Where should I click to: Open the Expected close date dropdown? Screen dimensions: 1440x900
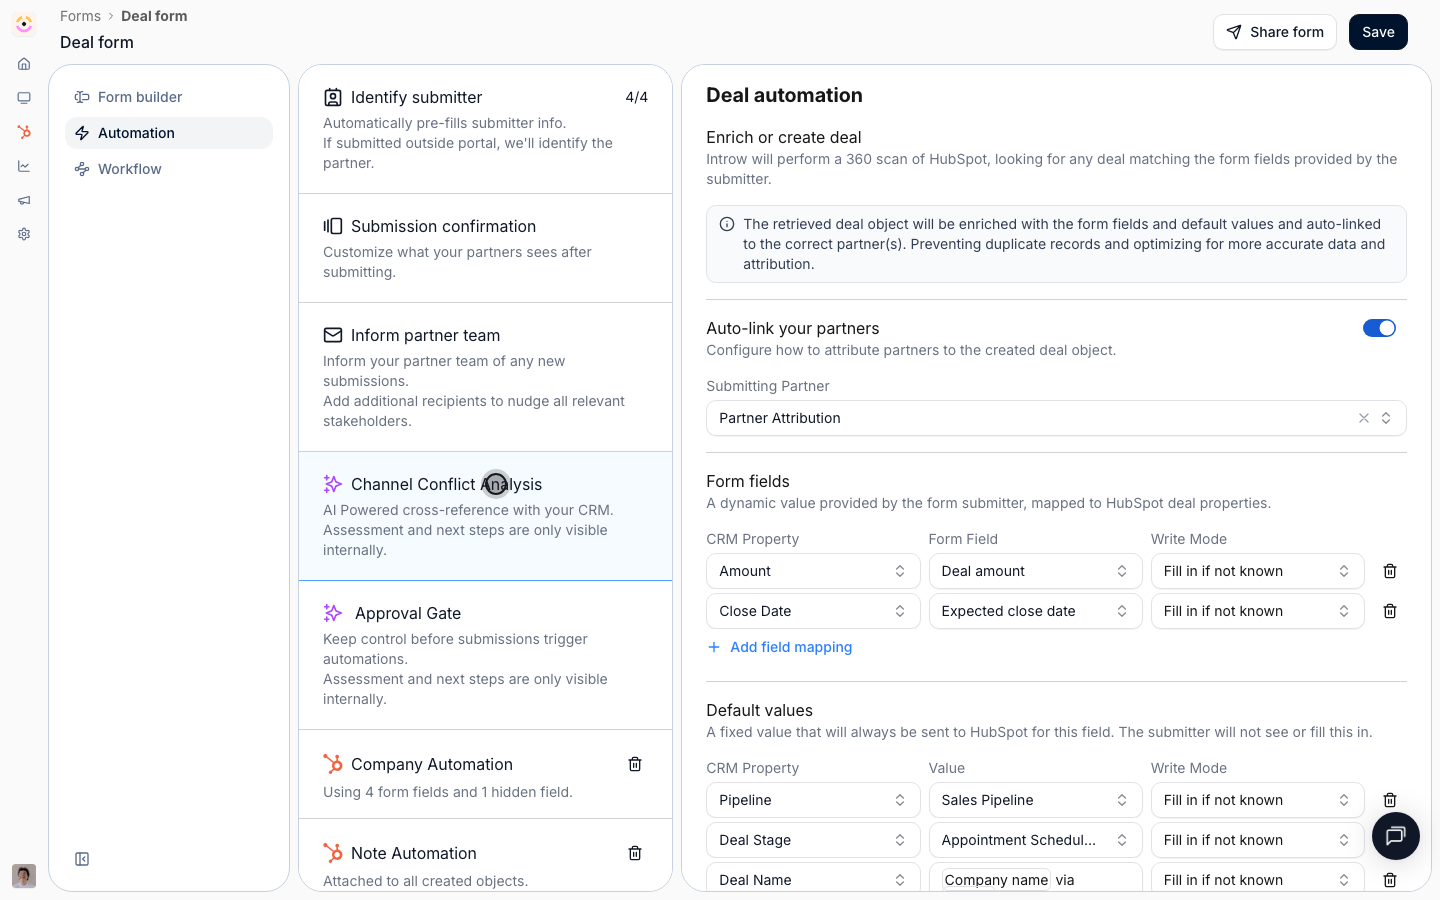(1035, 611)
